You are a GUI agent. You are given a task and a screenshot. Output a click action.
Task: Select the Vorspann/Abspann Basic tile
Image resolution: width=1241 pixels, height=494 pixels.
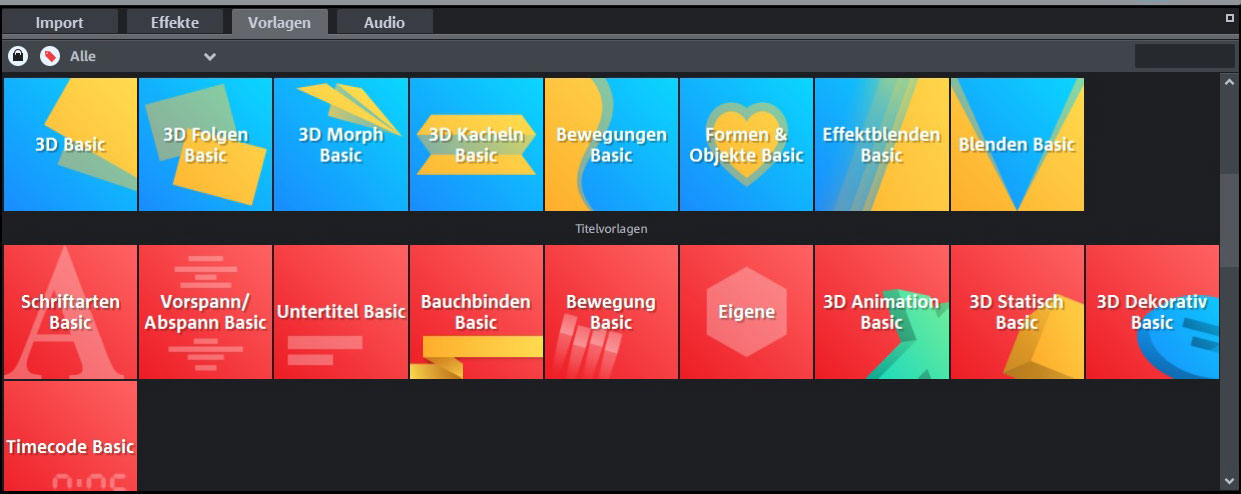pyautogui.click(x=205, y=312)
